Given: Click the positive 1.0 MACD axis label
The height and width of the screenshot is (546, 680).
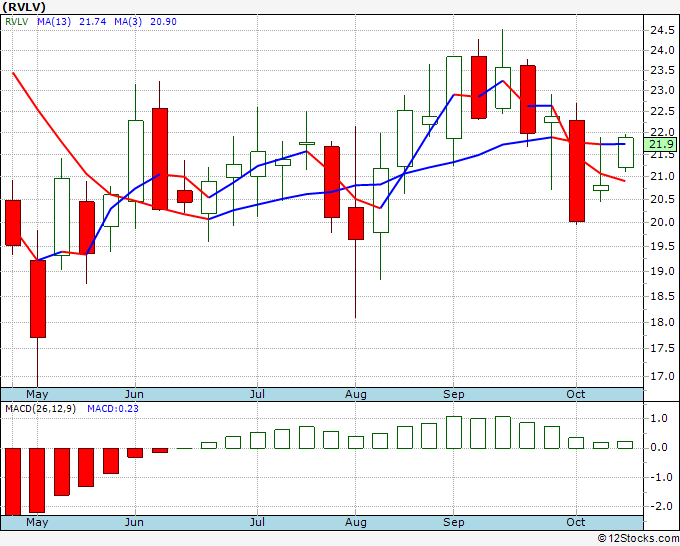Looking at the screenshot, I should point(659,418).
